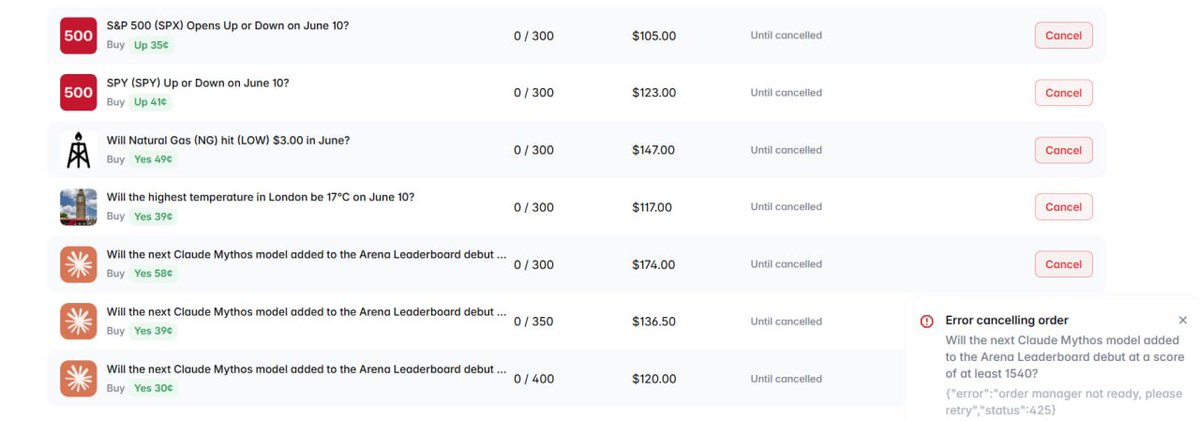This screenshot has height=421, width=1200.
Task: Cancel the Natural Gas $3.00 order
Action: click(1063, 150)
